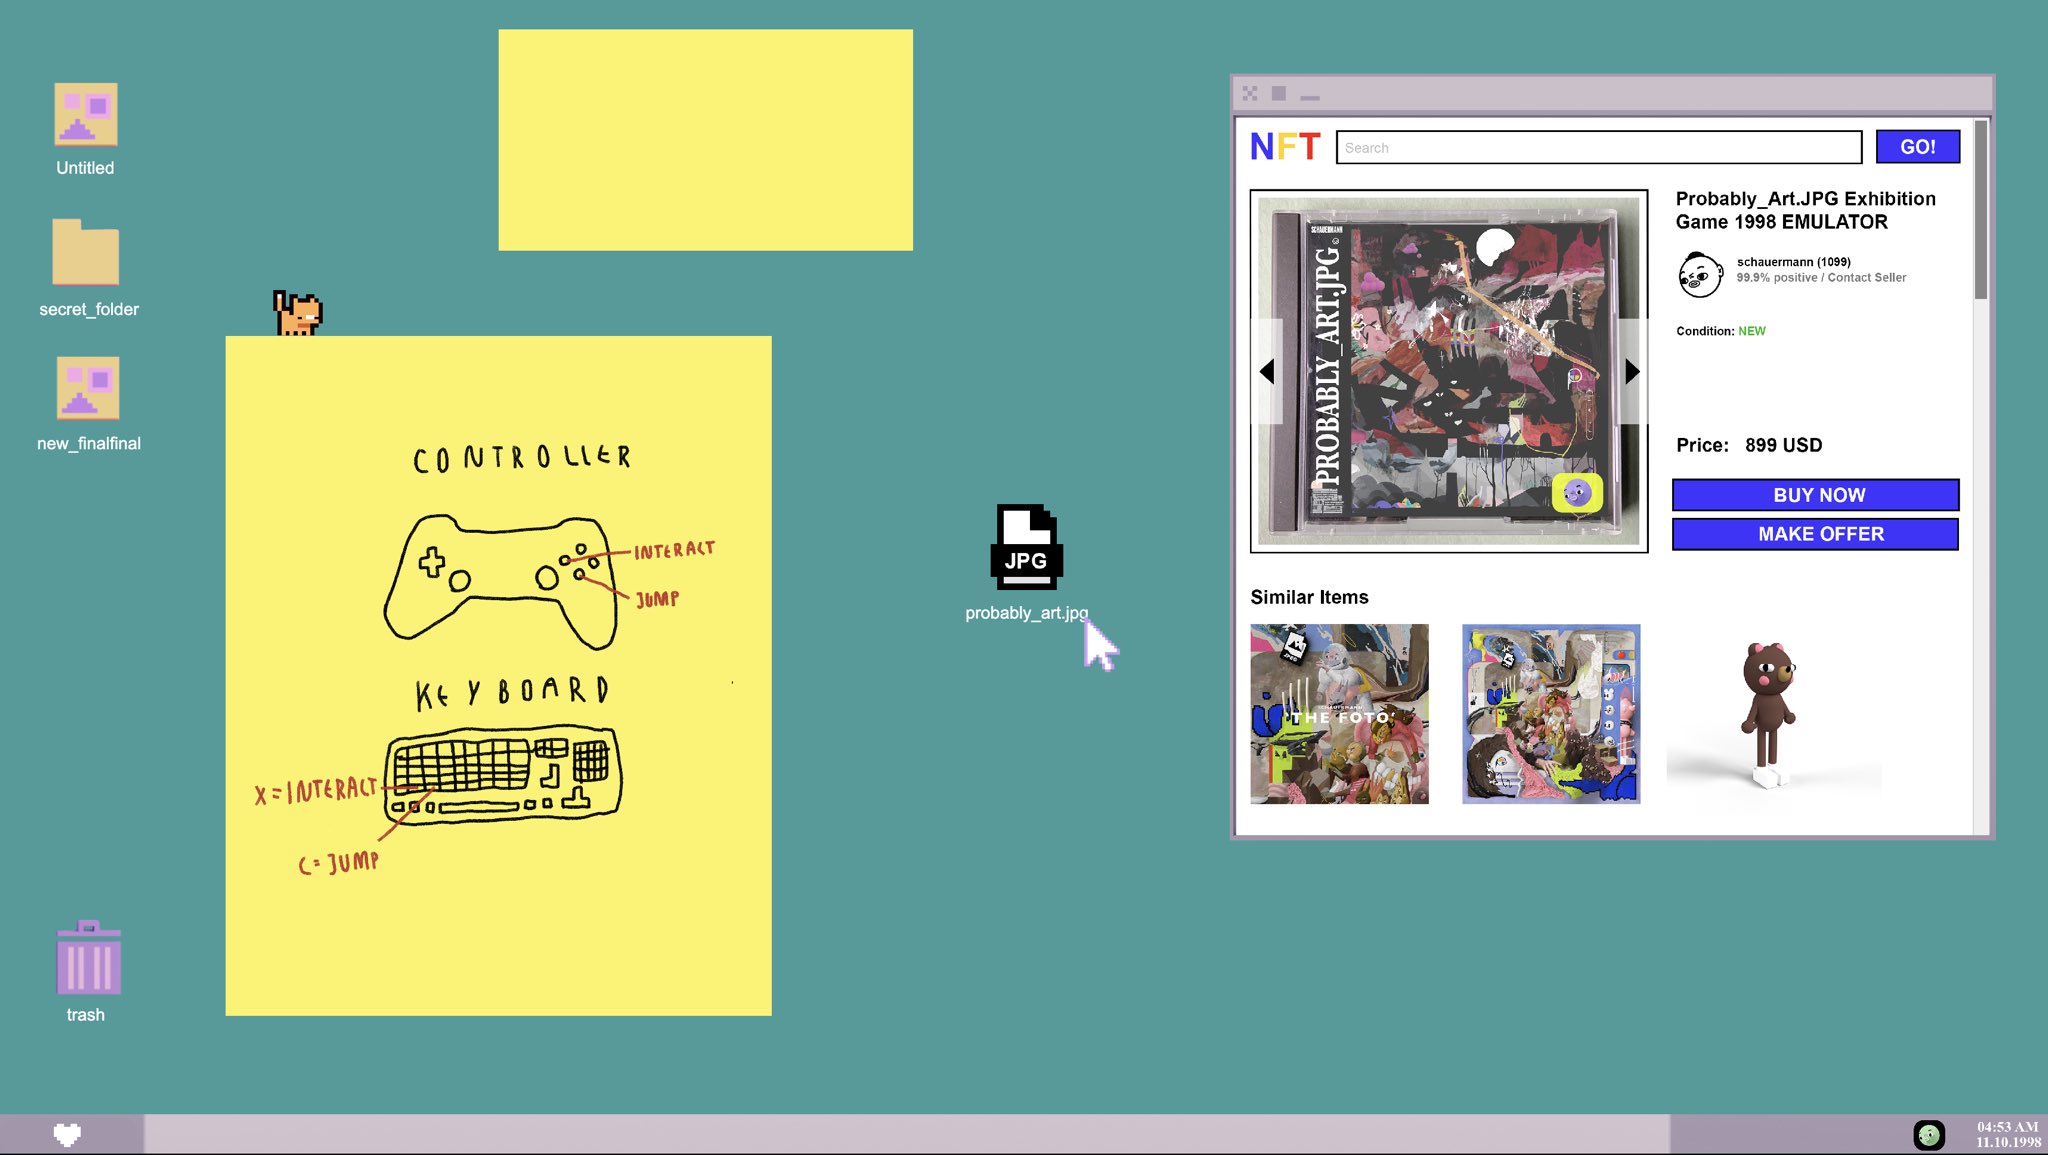The height and width of the screenshot is (1155, 2048).
Task: Click the green face tray icon
Action: point(1928,1134)
